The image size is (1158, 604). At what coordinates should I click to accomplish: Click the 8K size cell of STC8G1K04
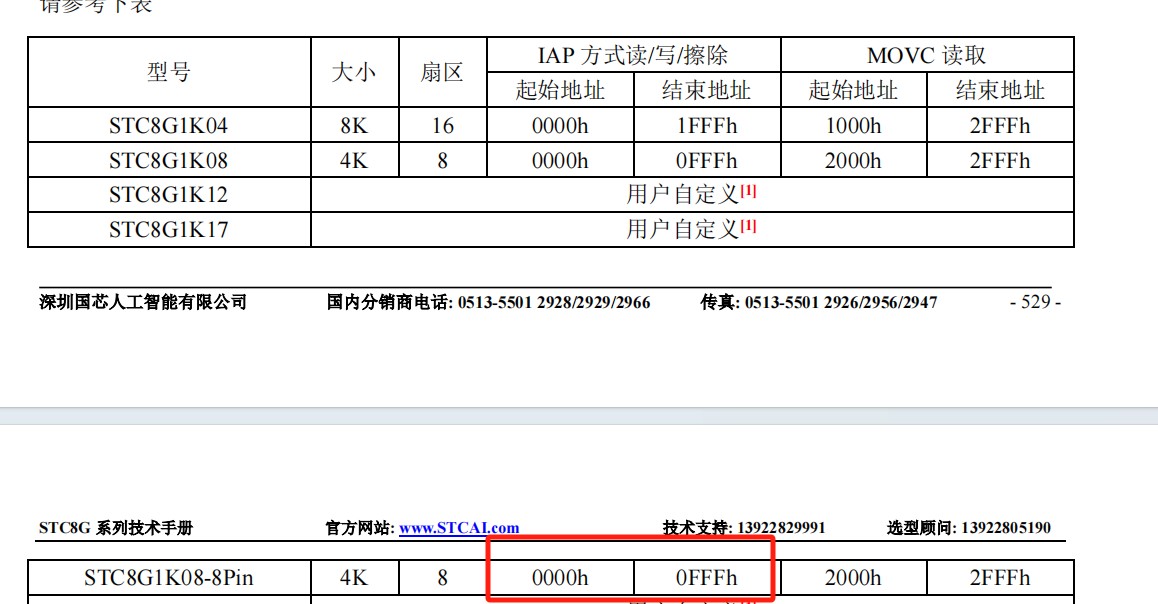354,126
